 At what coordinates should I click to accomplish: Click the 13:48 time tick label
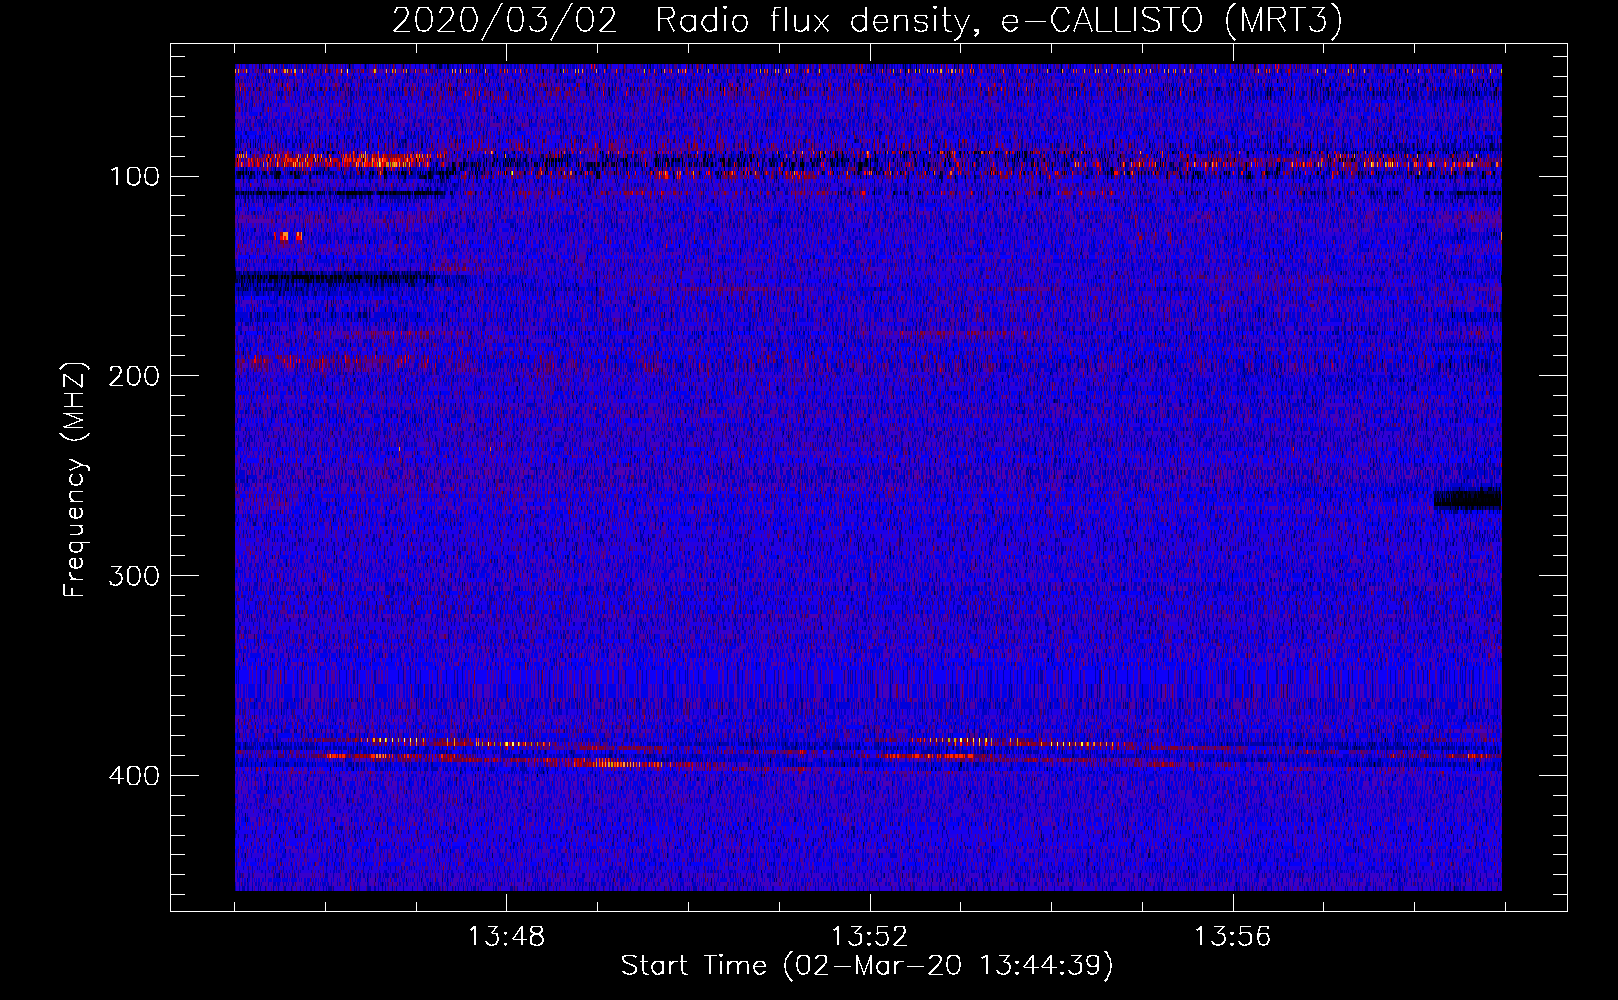[x=506, y=936]
